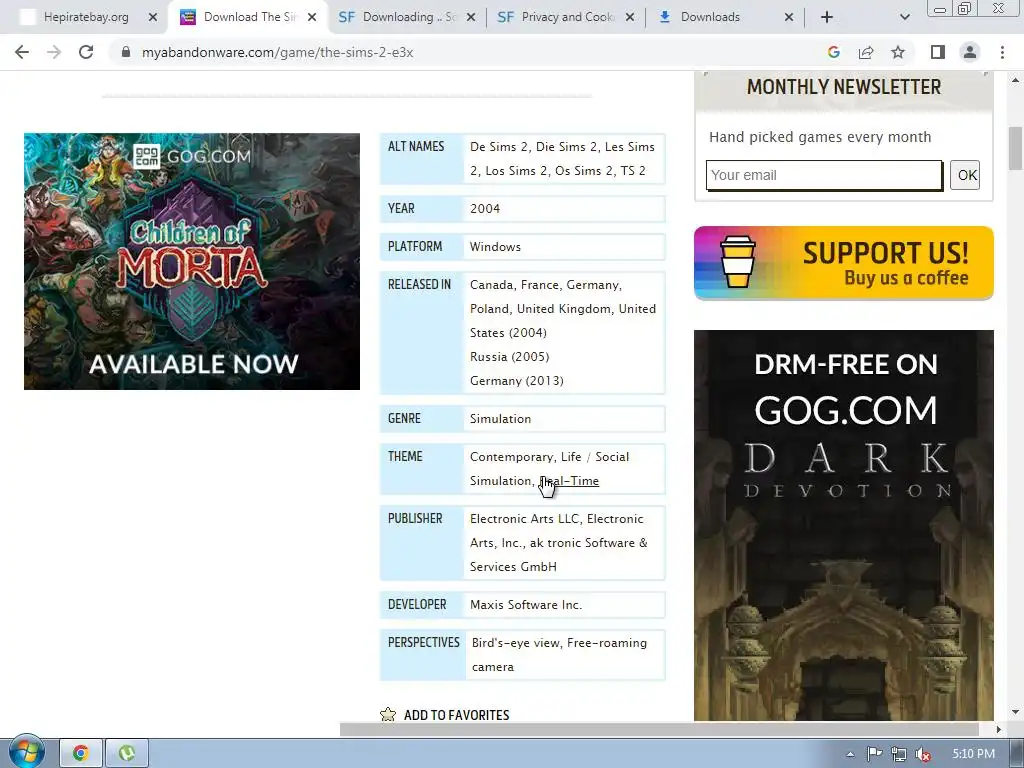Image resolution: width=1024 pixels, height=768 pixels.
Task: Submit newsletter with the OK button
Action: (965, 175)
